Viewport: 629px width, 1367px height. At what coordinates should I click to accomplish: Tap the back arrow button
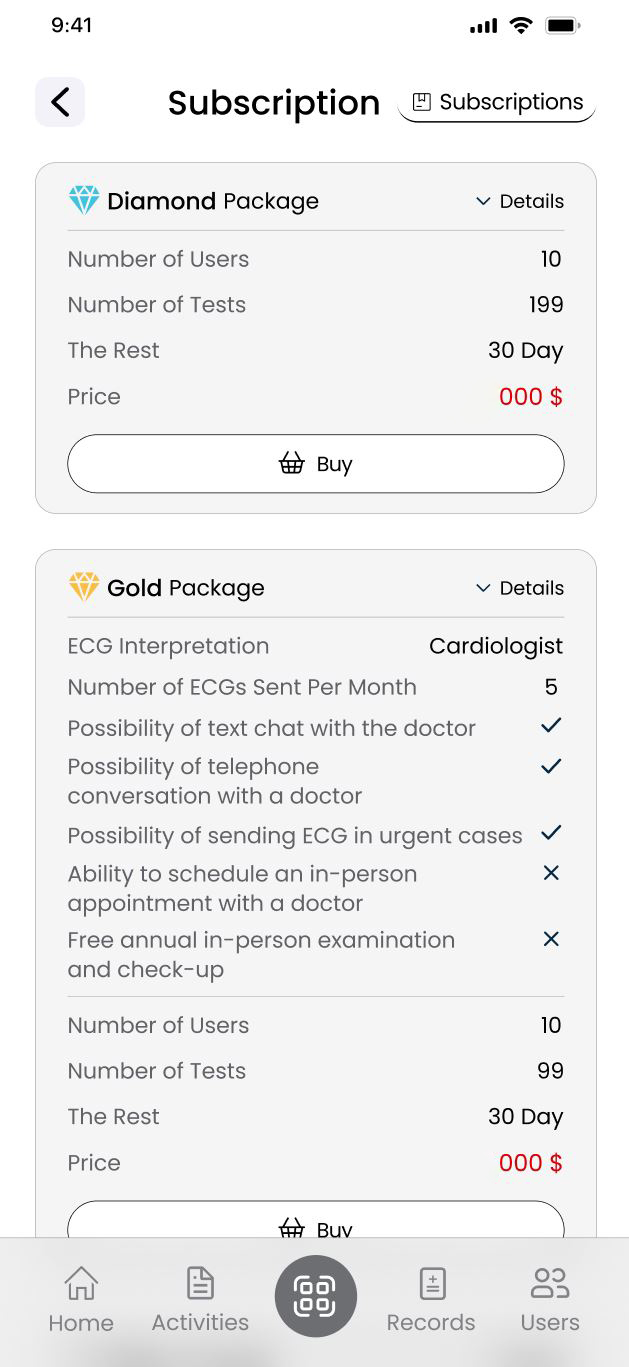[60, 102]
